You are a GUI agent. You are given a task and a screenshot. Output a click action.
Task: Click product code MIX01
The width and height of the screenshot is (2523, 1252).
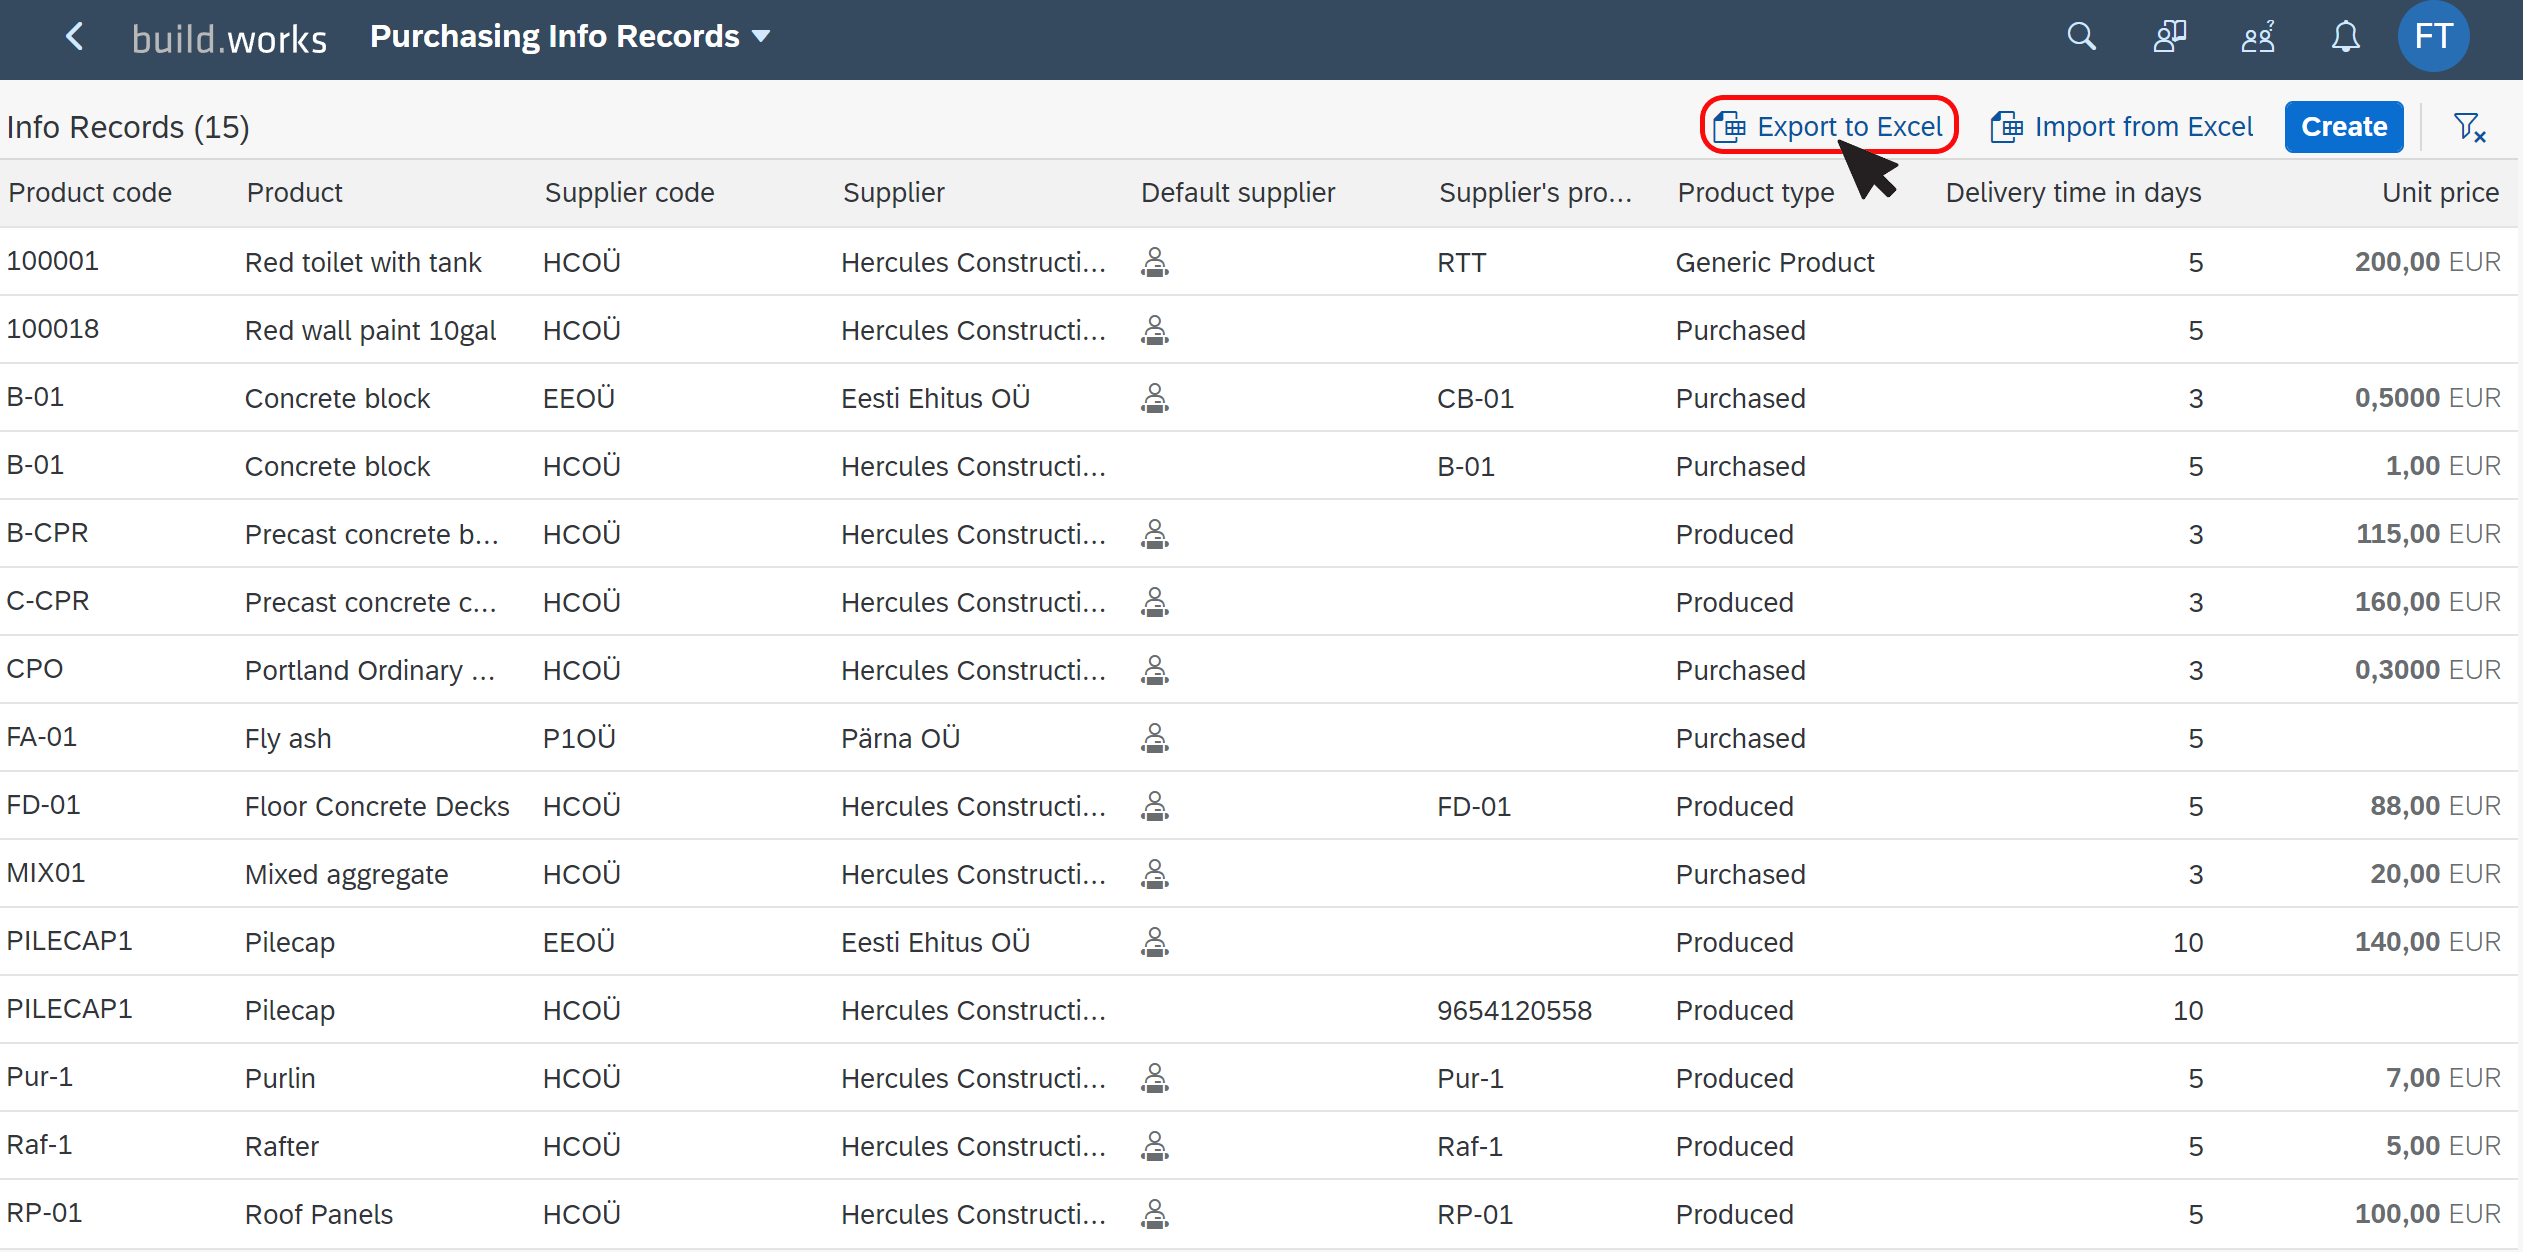[46, 873]
